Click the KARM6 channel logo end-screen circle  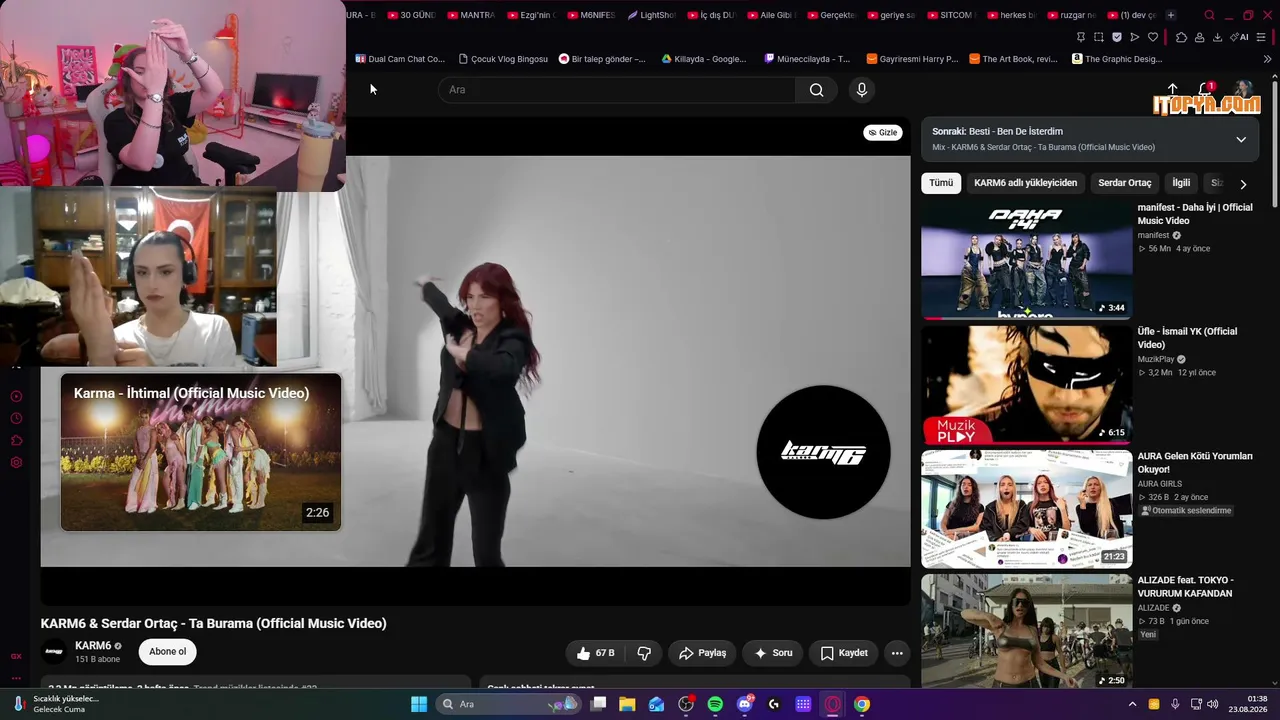pos(823,452)
